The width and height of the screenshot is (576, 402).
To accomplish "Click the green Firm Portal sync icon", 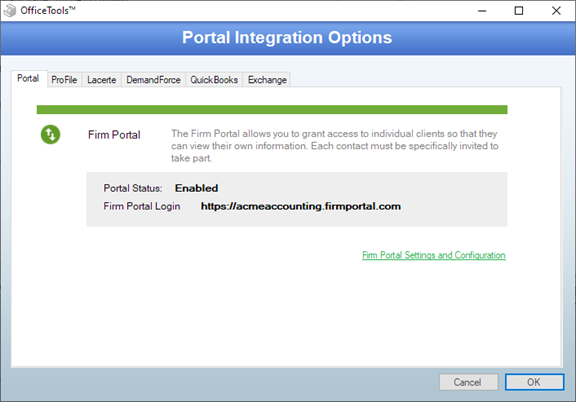I will [x=50, y=134].
